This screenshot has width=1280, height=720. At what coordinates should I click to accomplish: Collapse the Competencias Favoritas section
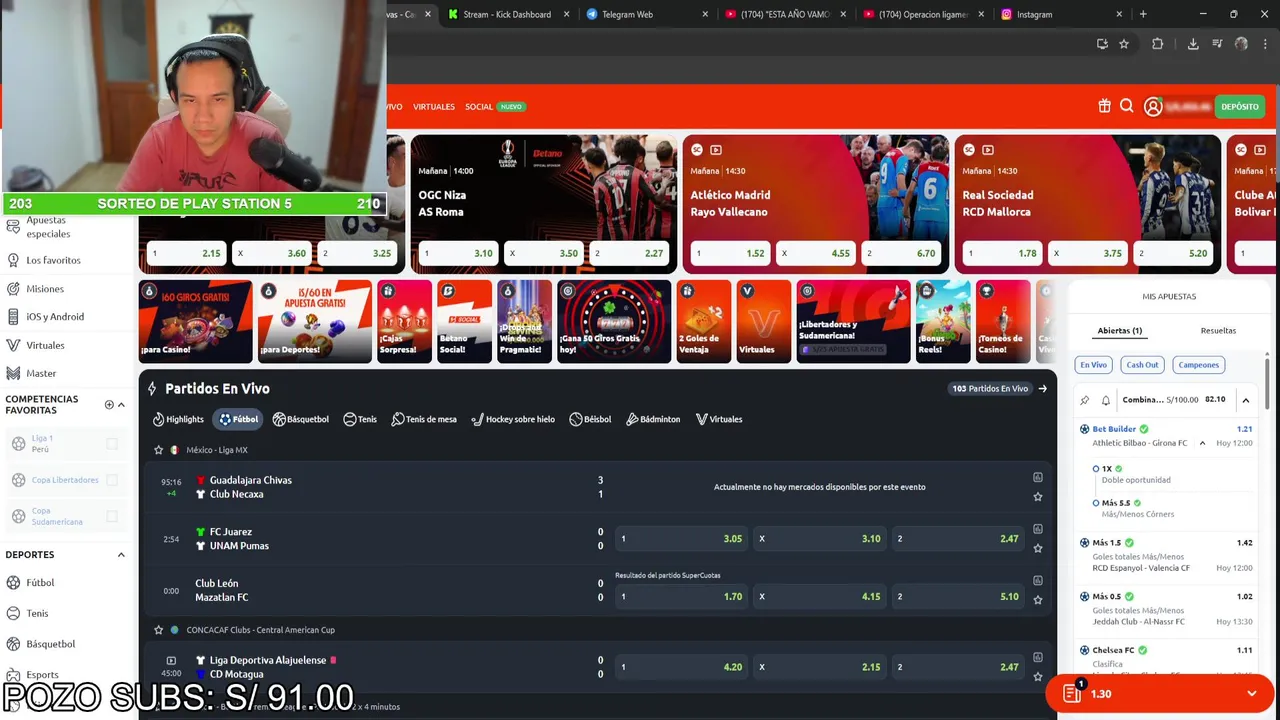122,405
